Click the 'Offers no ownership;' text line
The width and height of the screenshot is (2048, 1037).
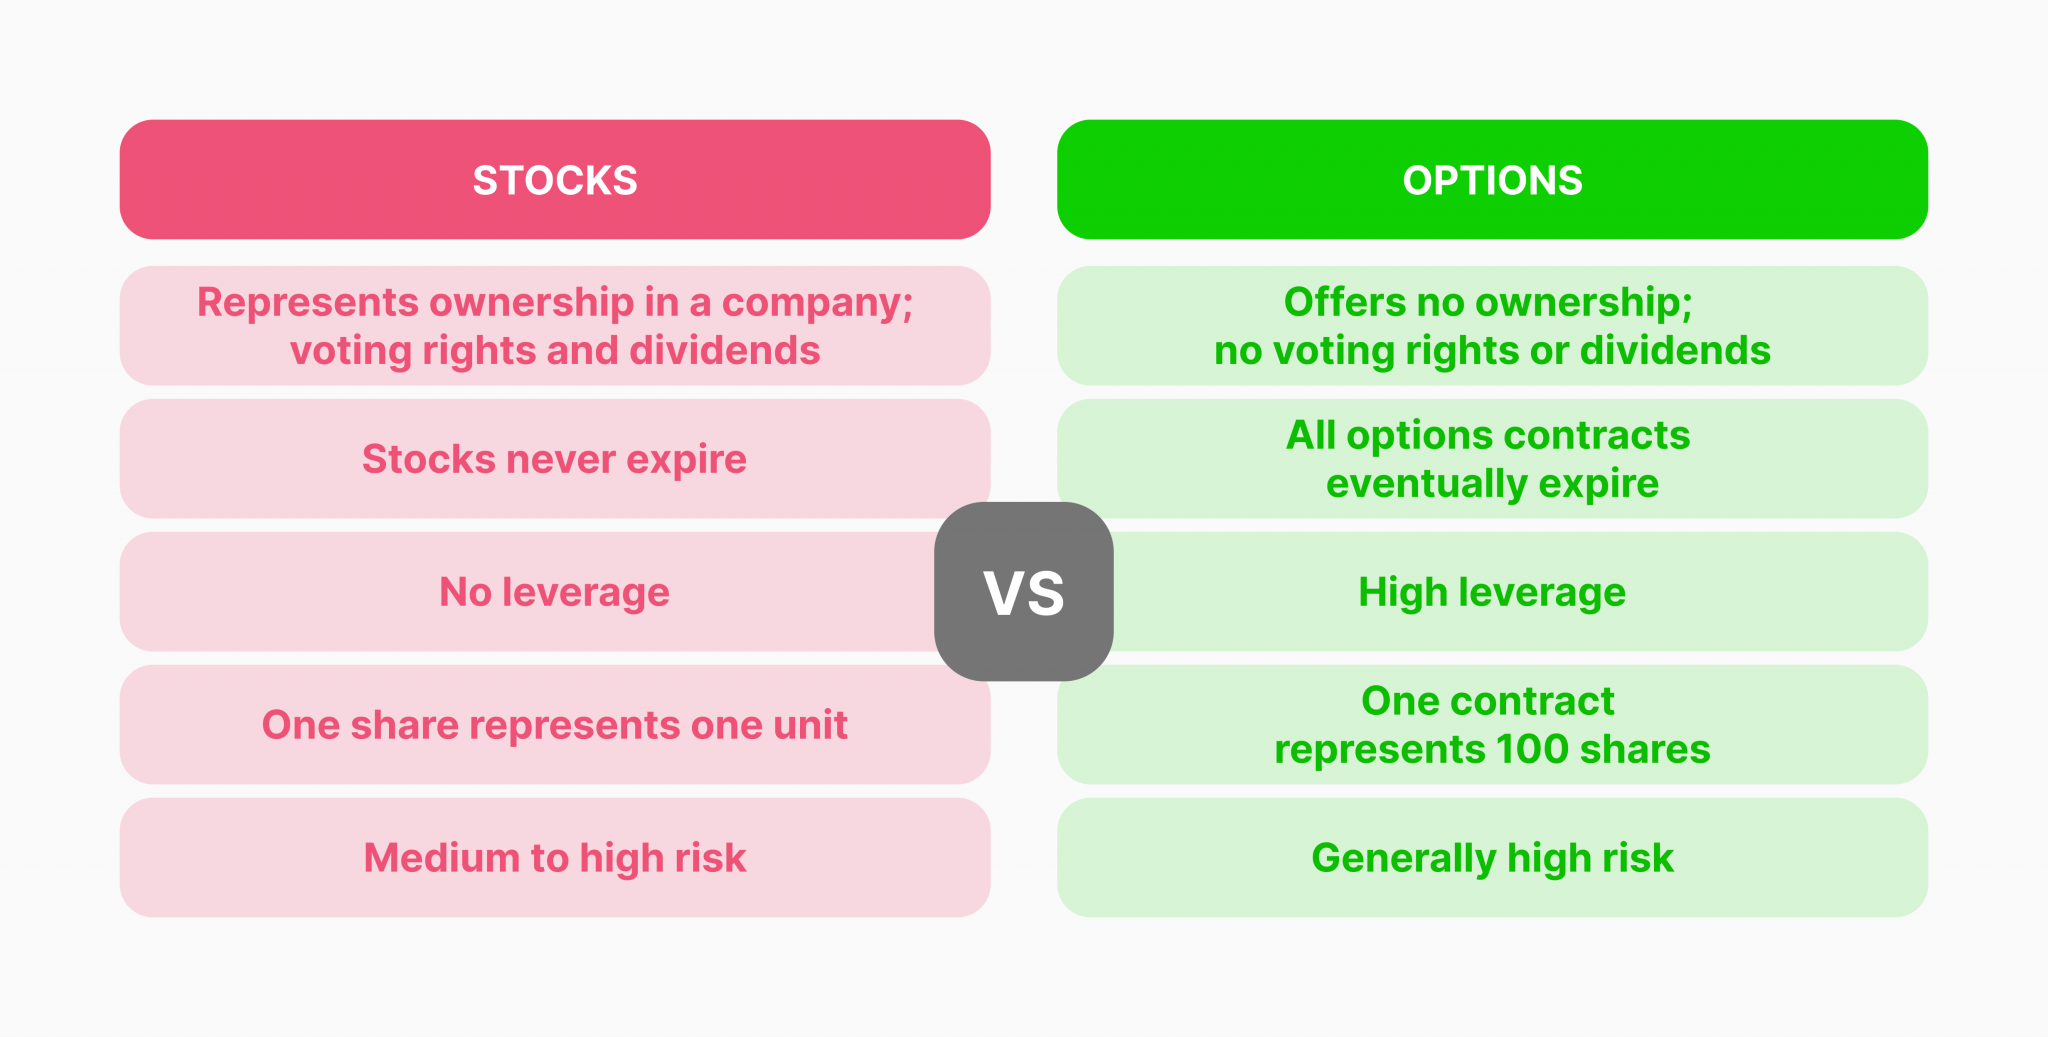pyautogui.click(x=1488, y=302)
